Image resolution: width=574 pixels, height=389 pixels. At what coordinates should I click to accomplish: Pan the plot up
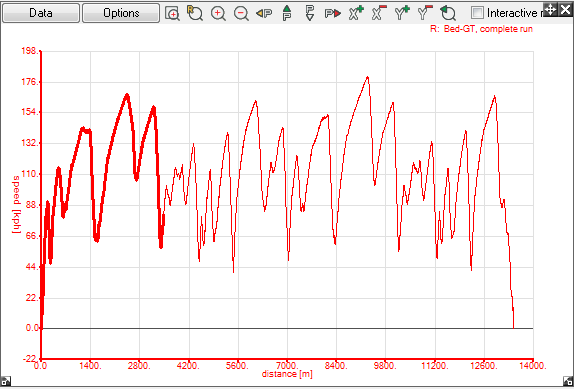[x=287, y=13]
